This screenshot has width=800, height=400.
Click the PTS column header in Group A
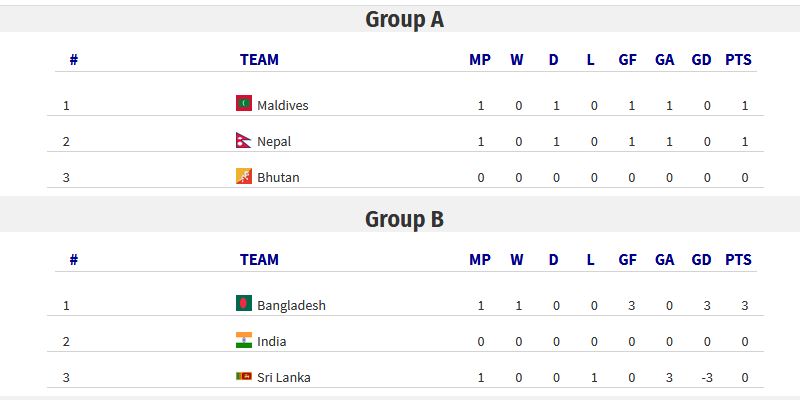click(x=738, y=60)
